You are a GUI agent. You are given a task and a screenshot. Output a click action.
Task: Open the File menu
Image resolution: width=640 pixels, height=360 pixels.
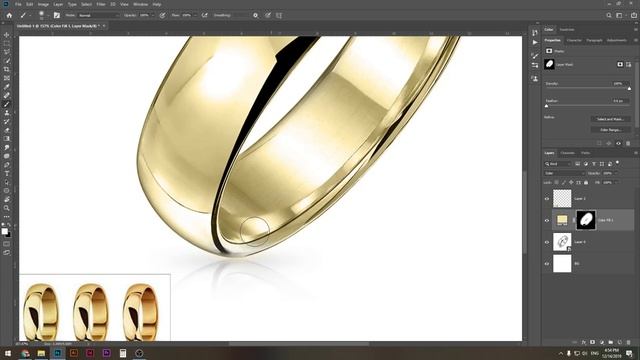(18, 4)
